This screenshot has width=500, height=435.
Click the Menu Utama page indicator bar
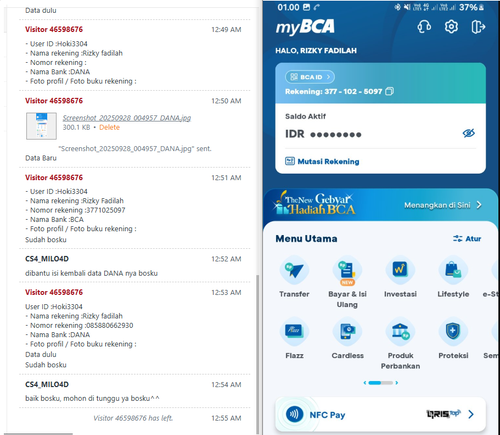coord(381,383)
